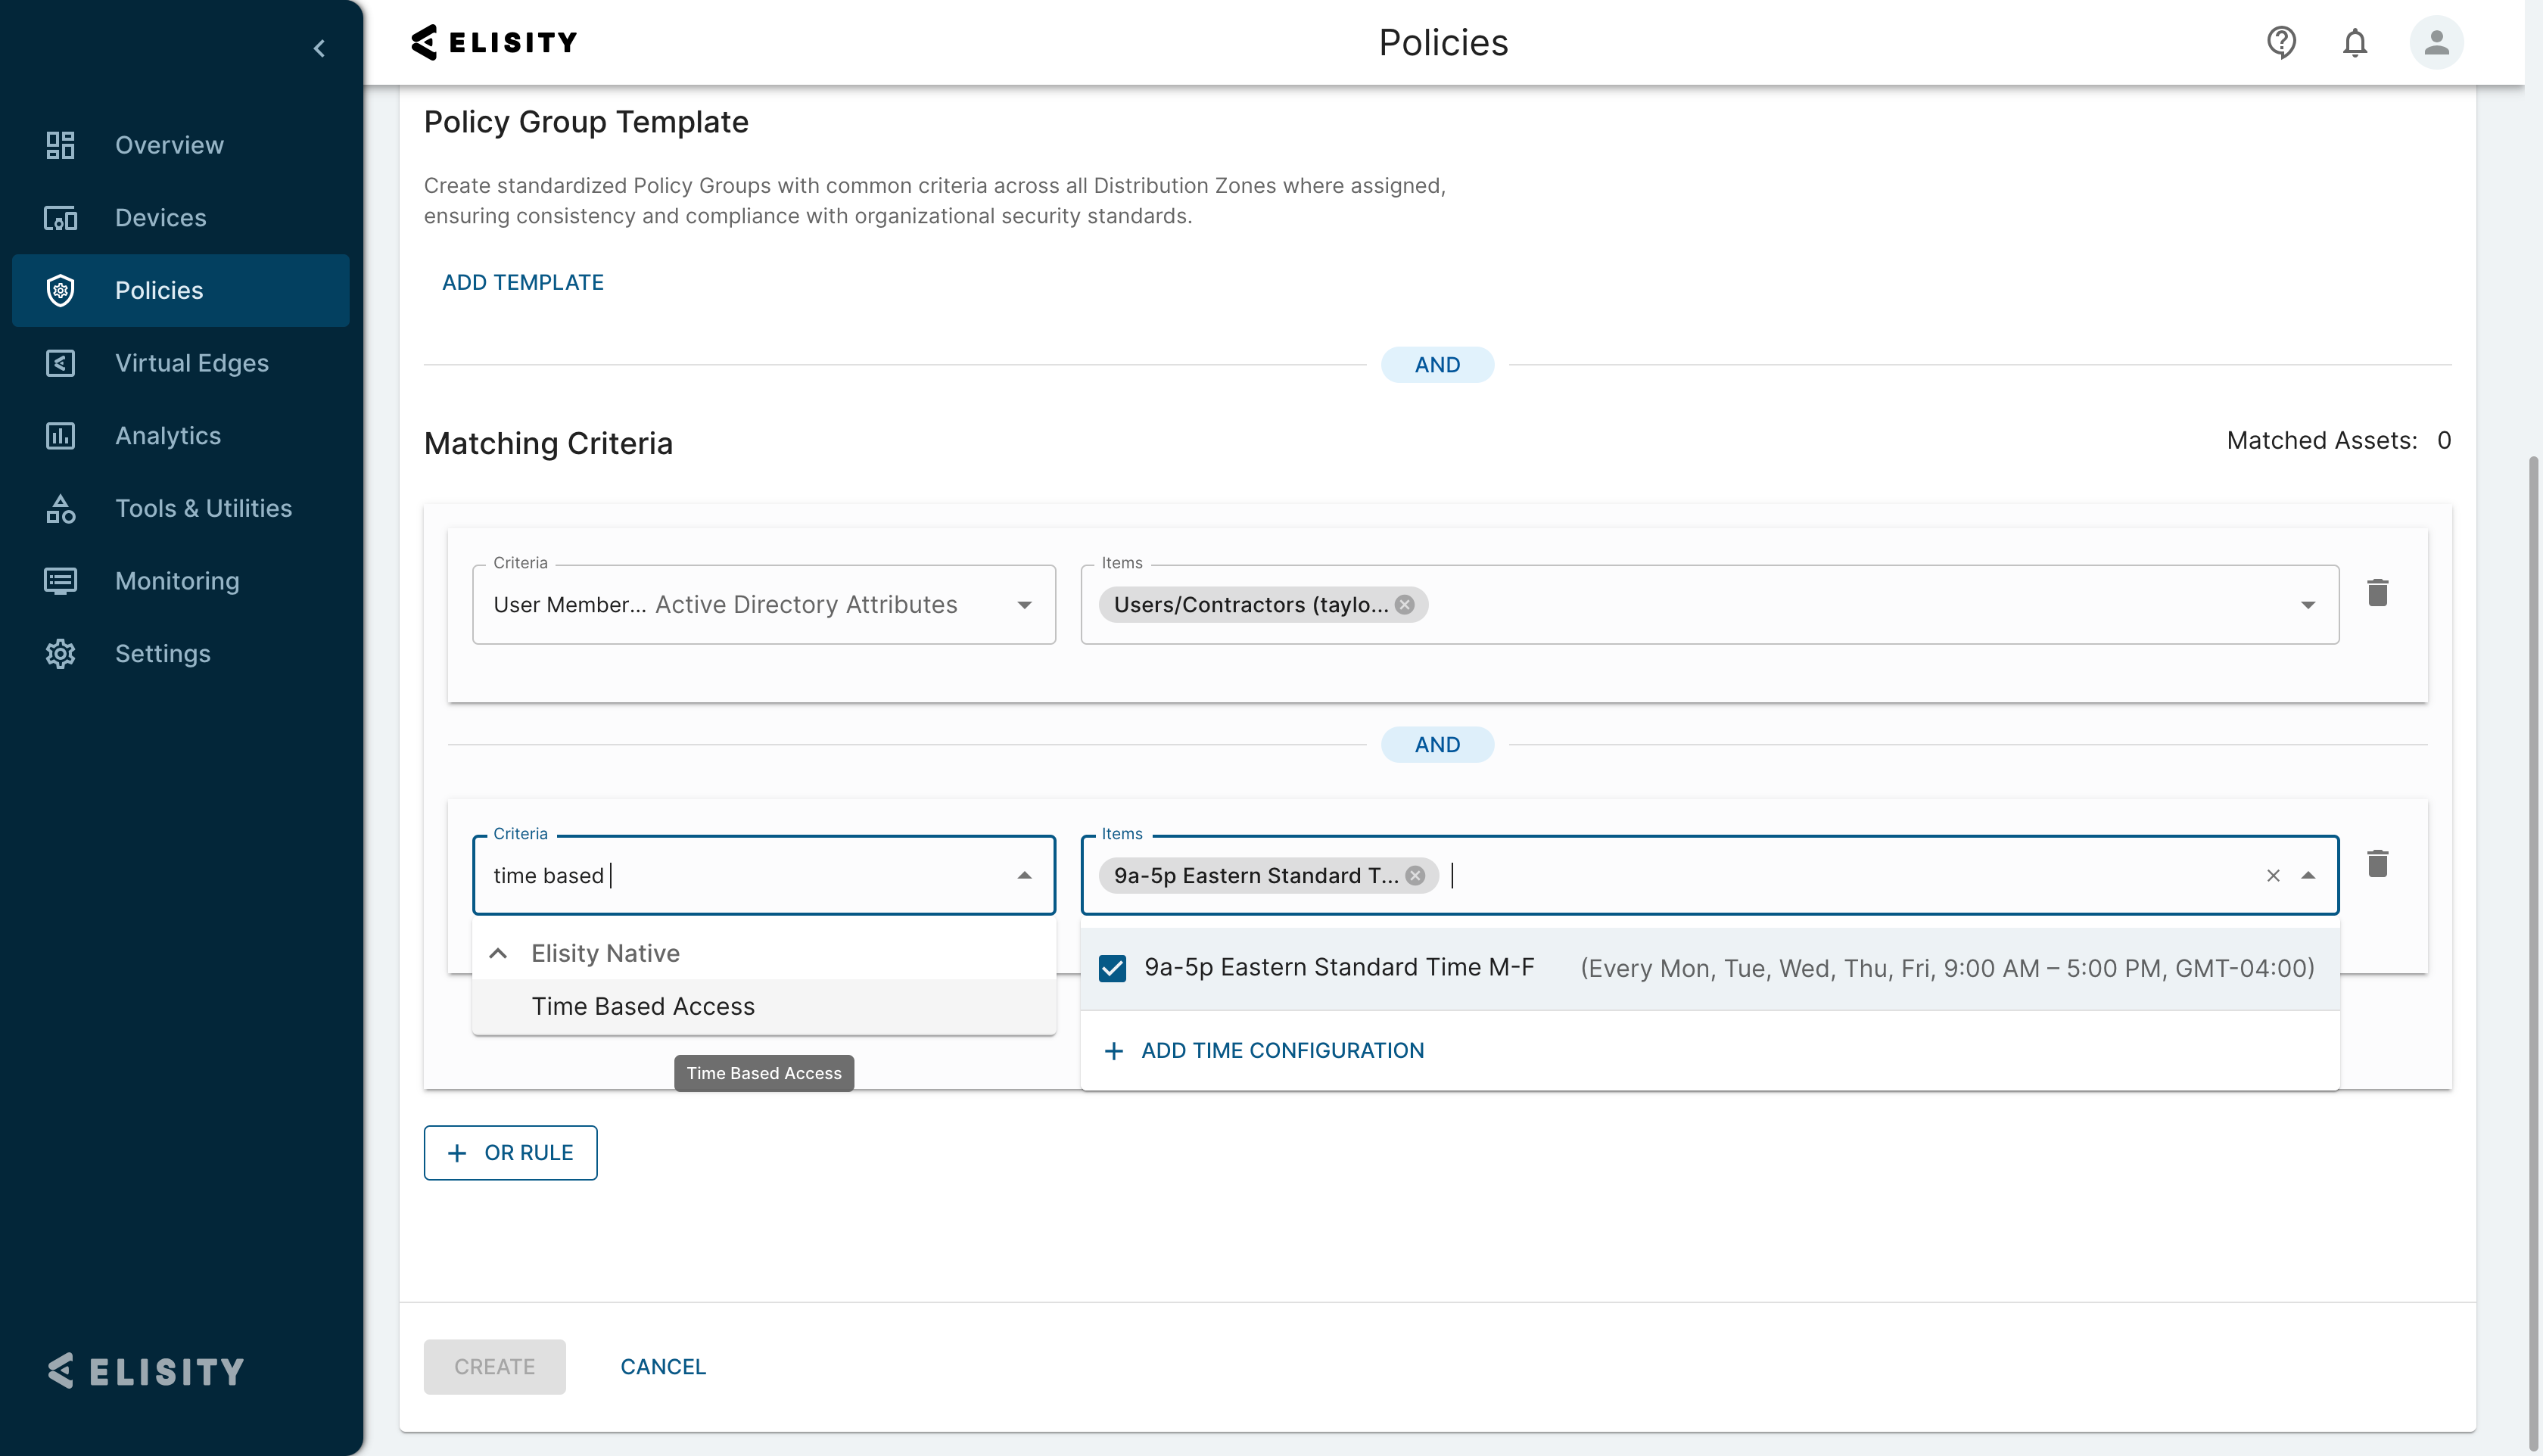This screenshot has width=2543, height=1456.
Task: Remove the 9a-5p Eastern Standard chip
Action: click(x=1415, y=876)
